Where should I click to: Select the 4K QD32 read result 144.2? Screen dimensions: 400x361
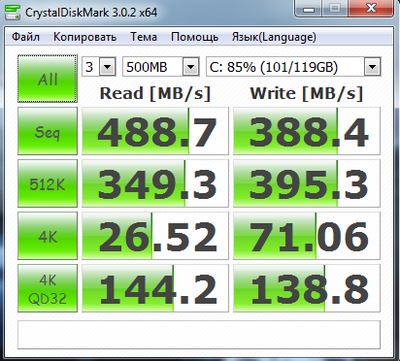(155, 288)
